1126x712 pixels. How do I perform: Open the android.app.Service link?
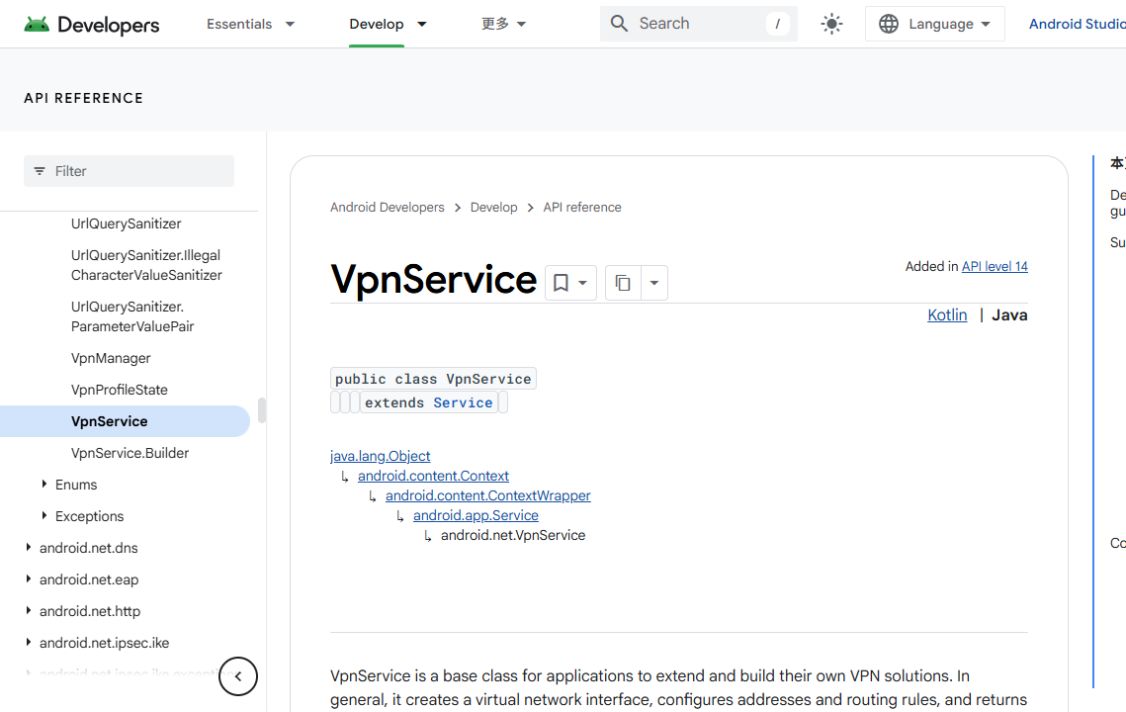pyautogui.click(x=475, y=515)
